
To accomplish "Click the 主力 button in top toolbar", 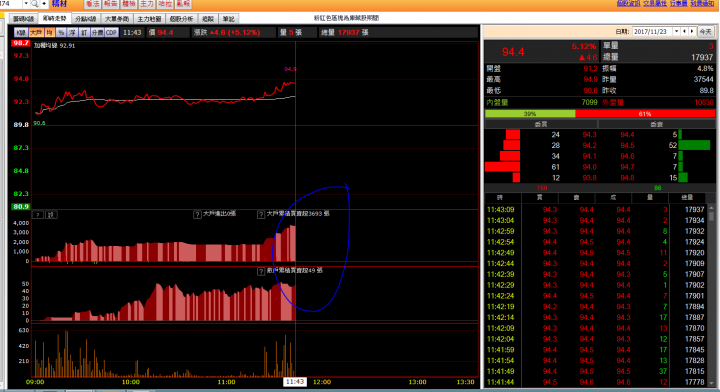I will tap(147, 4).
